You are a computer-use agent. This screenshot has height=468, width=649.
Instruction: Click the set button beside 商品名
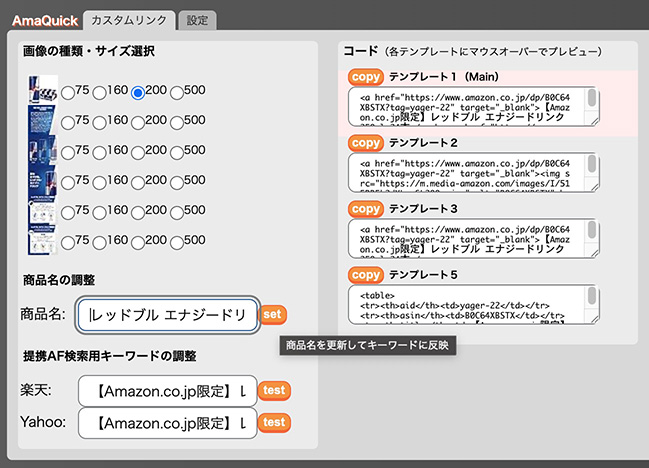(272, 315)
